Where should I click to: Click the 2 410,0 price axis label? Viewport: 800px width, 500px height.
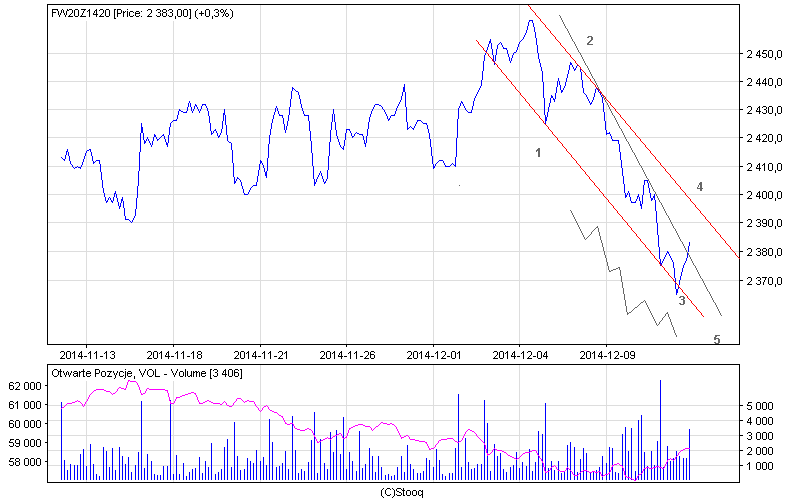[x=764, y=167]
